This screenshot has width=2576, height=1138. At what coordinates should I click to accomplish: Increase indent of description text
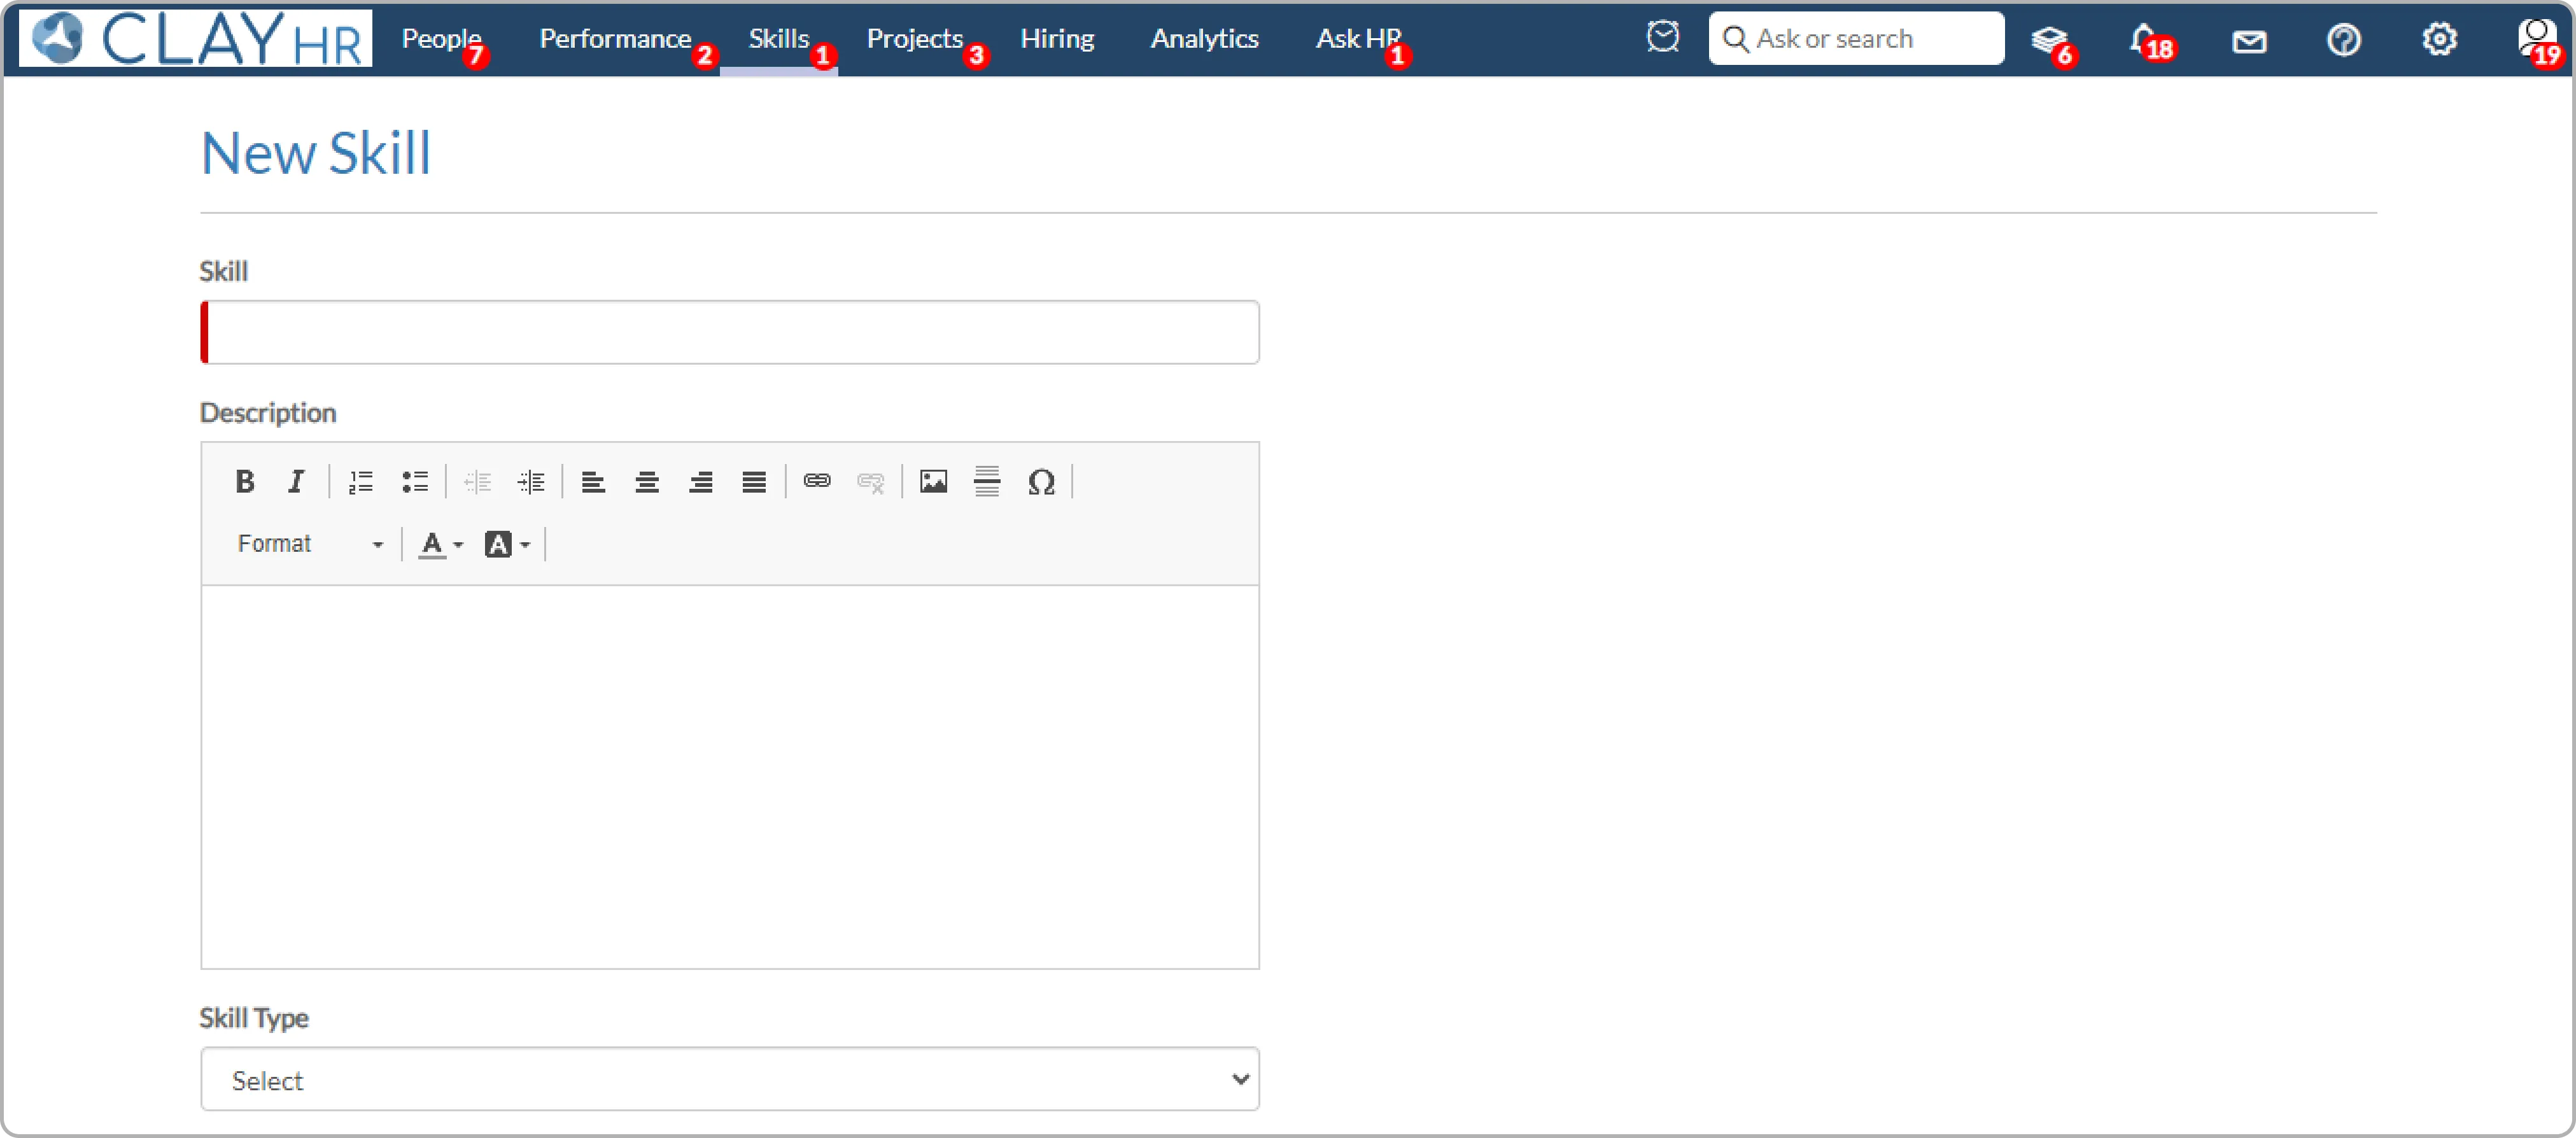click(531, 482)
